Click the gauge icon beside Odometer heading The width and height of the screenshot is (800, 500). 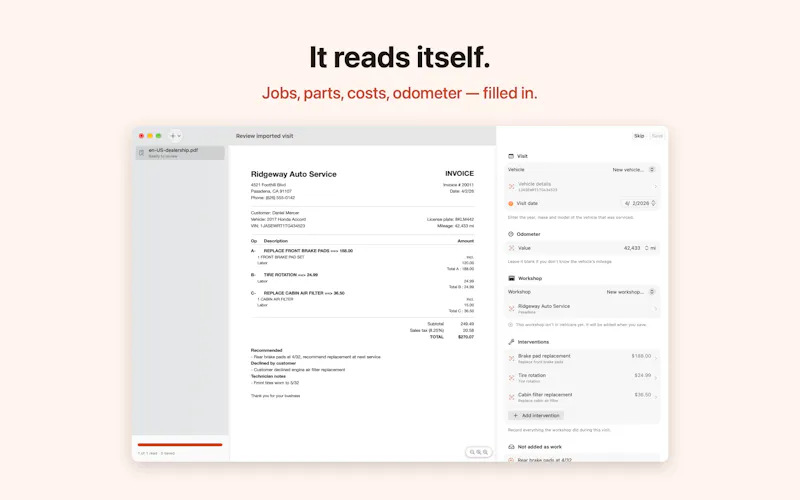point(511,234)
